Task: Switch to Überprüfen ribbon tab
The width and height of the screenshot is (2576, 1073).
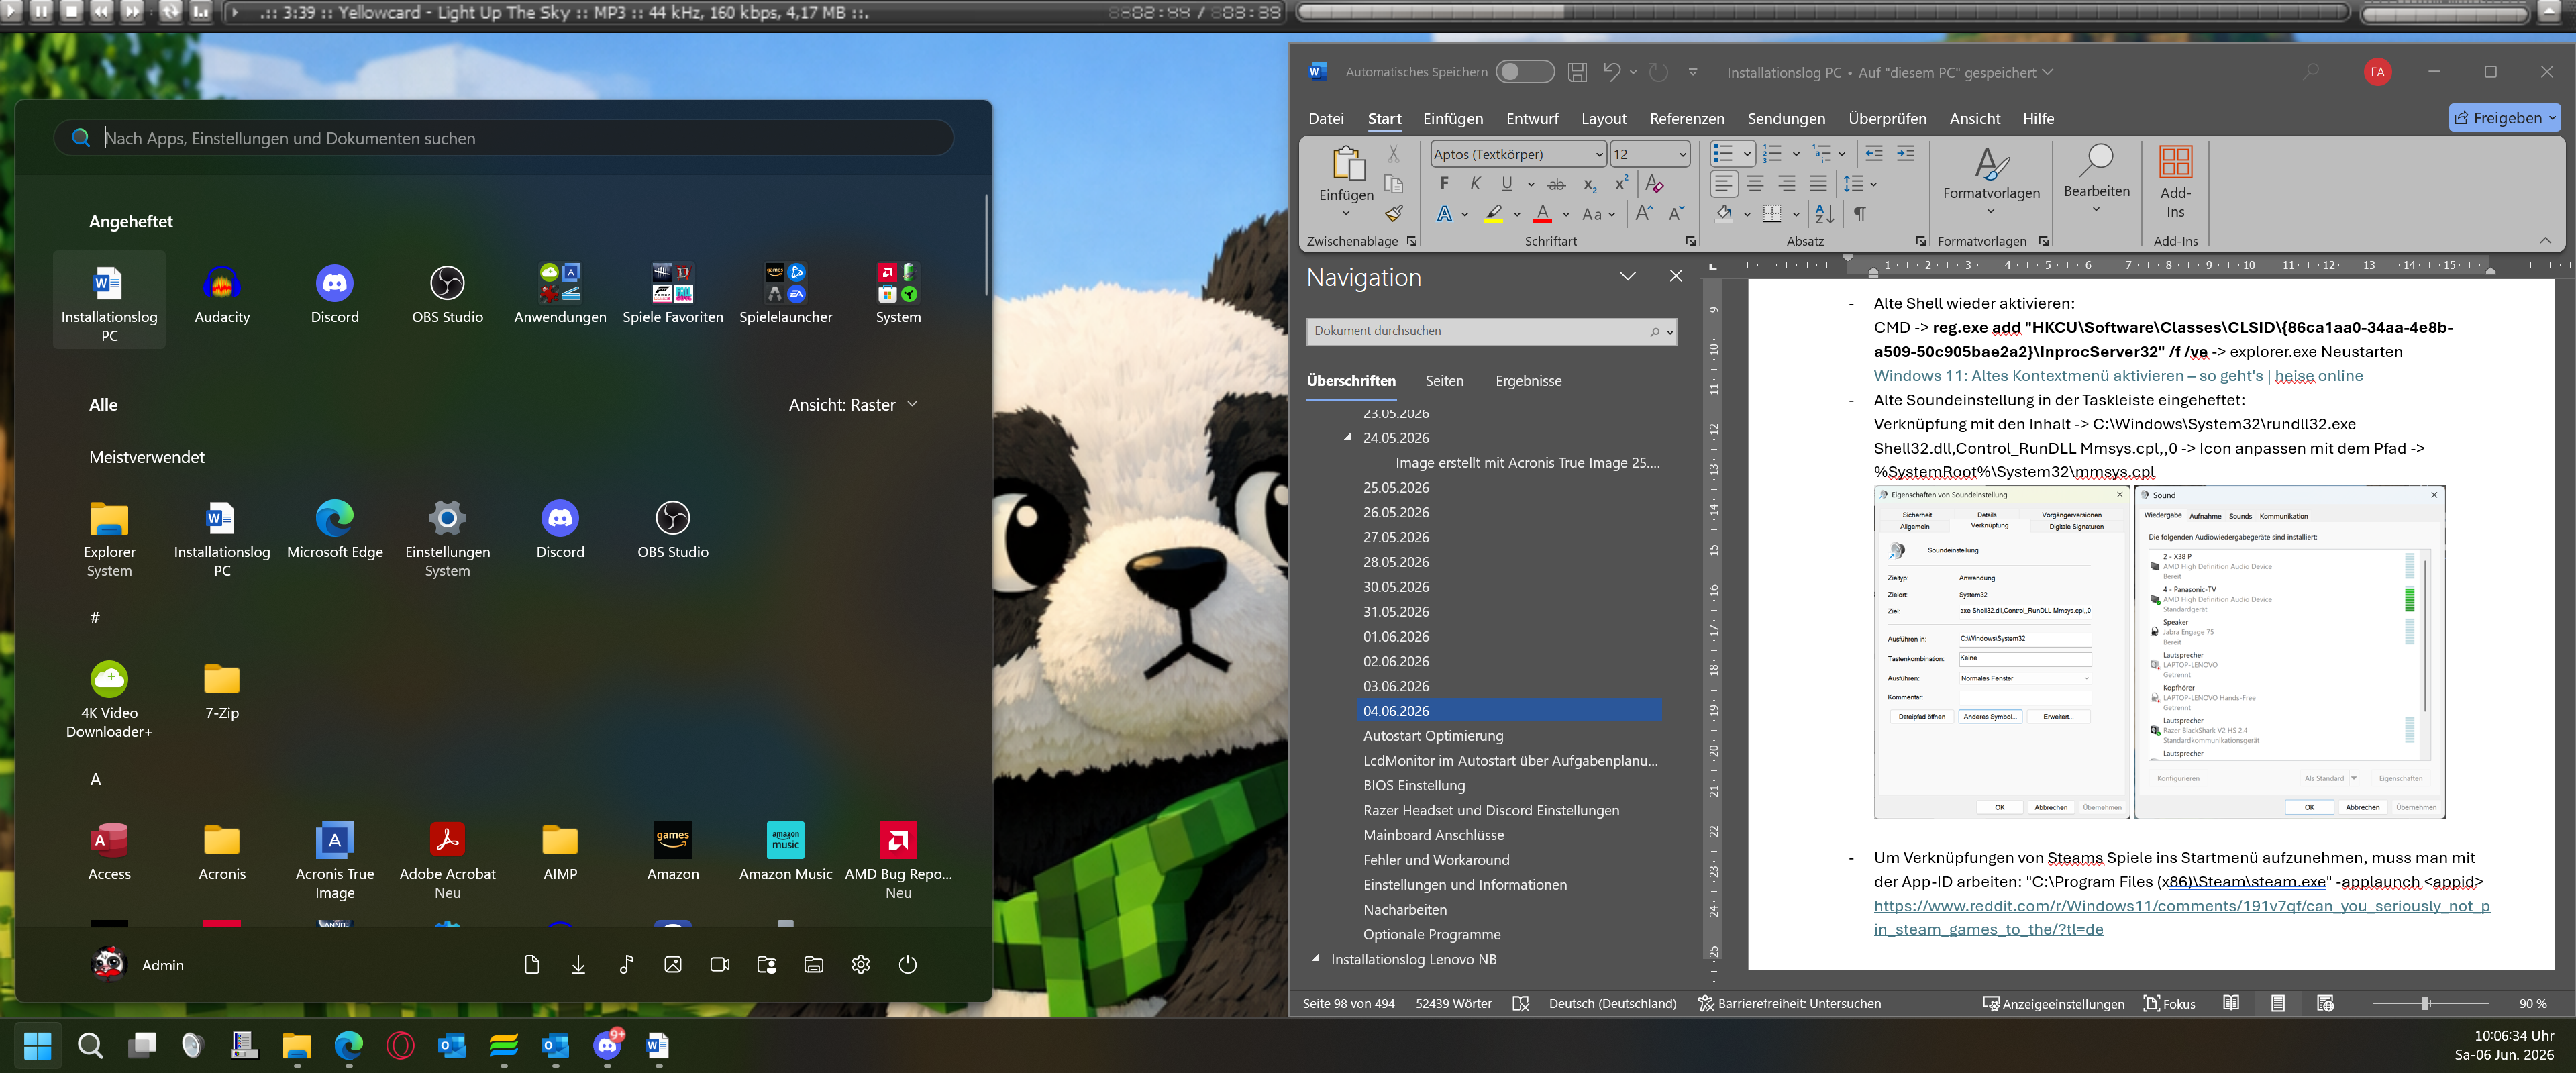Action: click(x=1887, y=119)
